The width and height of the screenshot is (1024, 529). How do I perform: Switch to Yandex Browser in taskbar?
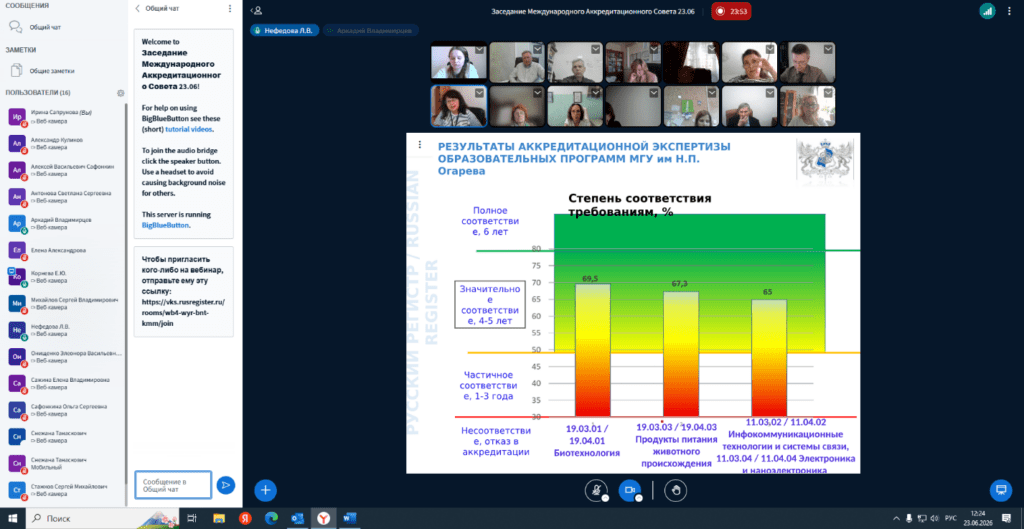pyautogui.click(x=323, y=519)
